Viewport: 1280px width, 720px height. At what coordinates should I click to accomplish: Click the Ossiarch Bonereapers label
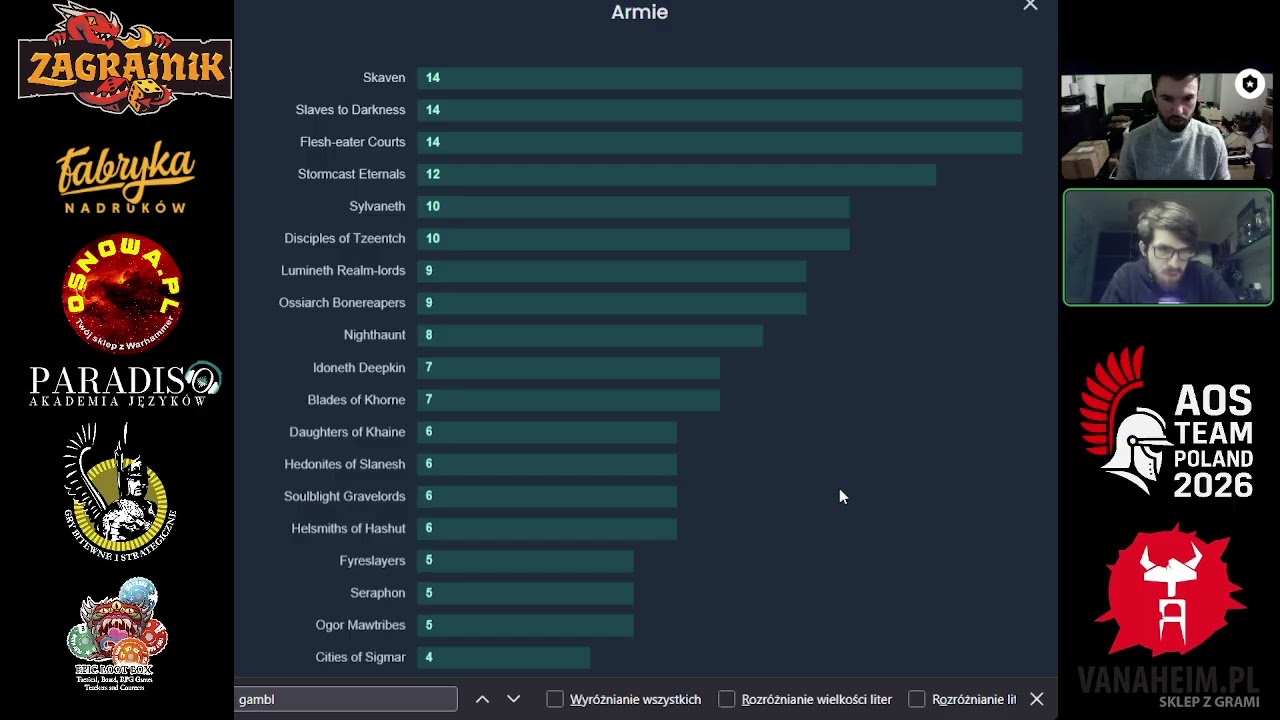coord(342,303)
